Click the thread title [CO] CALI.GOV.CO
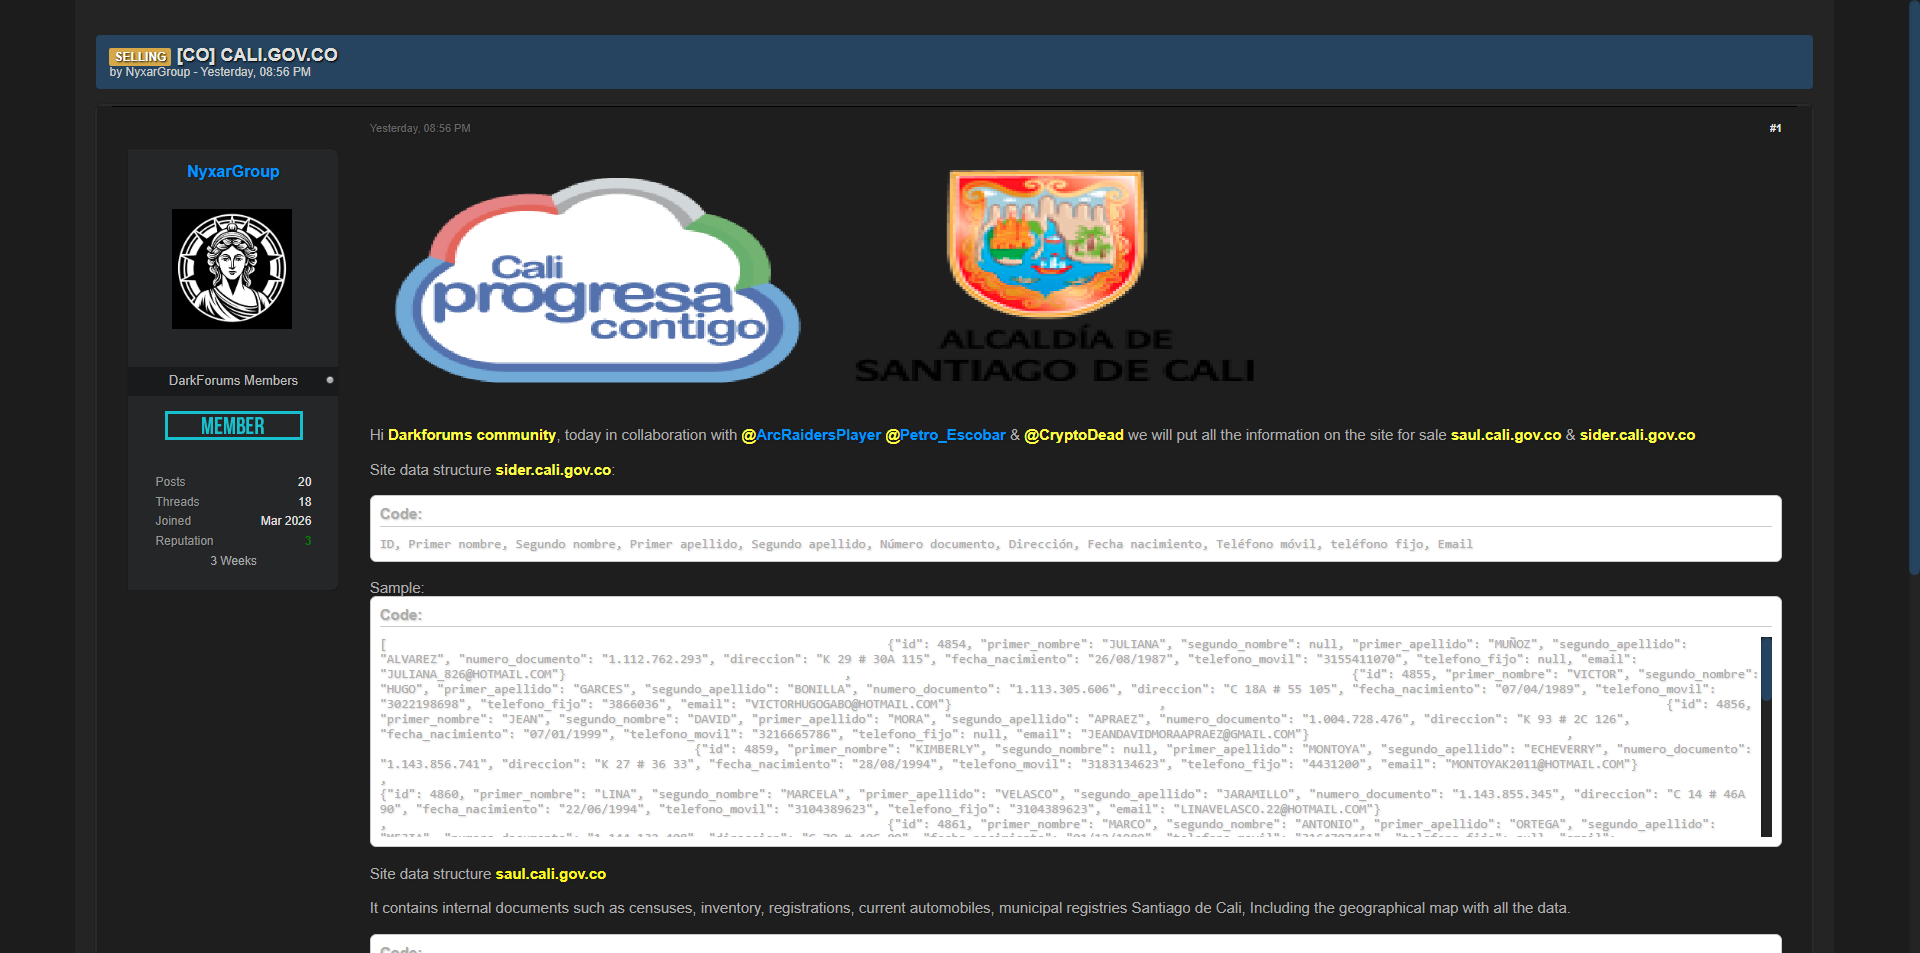 pos(257,55)
